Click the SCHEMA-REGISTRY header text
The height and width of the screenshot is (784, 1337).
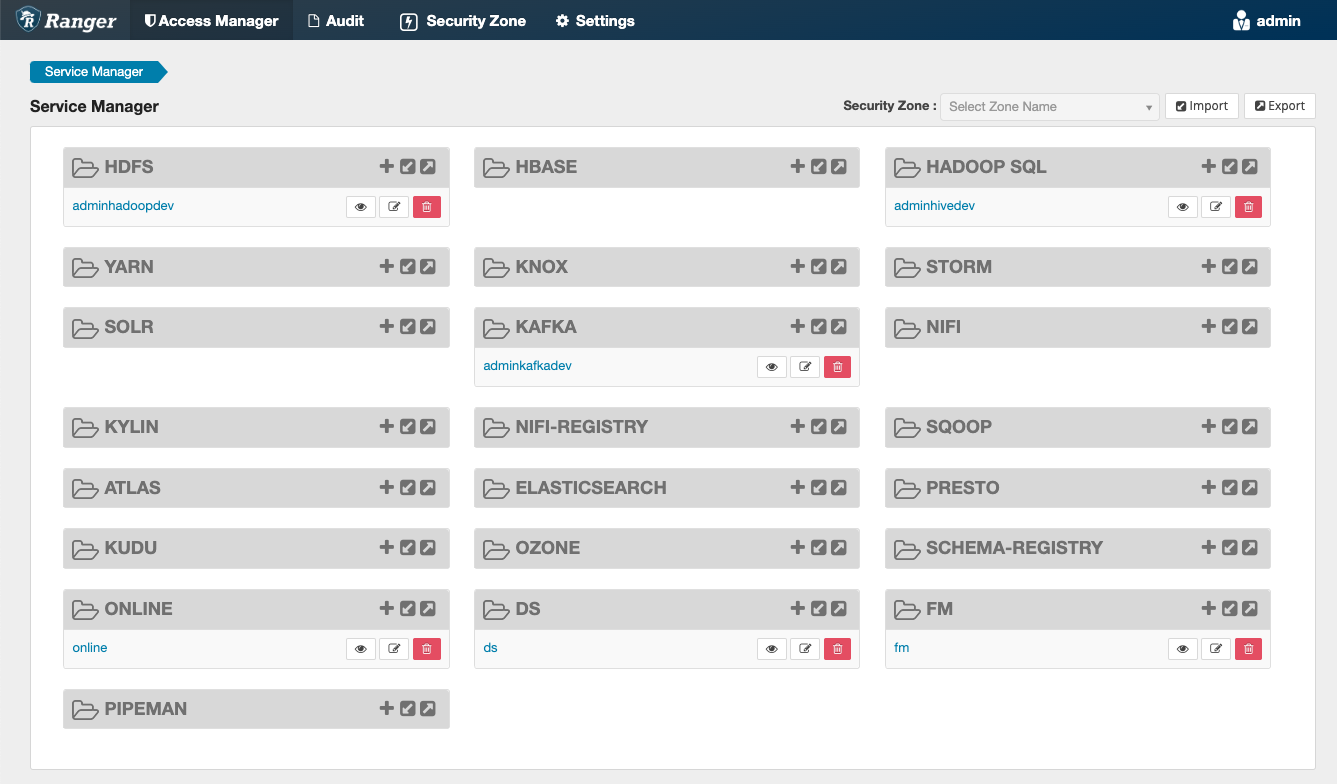(1014, 548)
